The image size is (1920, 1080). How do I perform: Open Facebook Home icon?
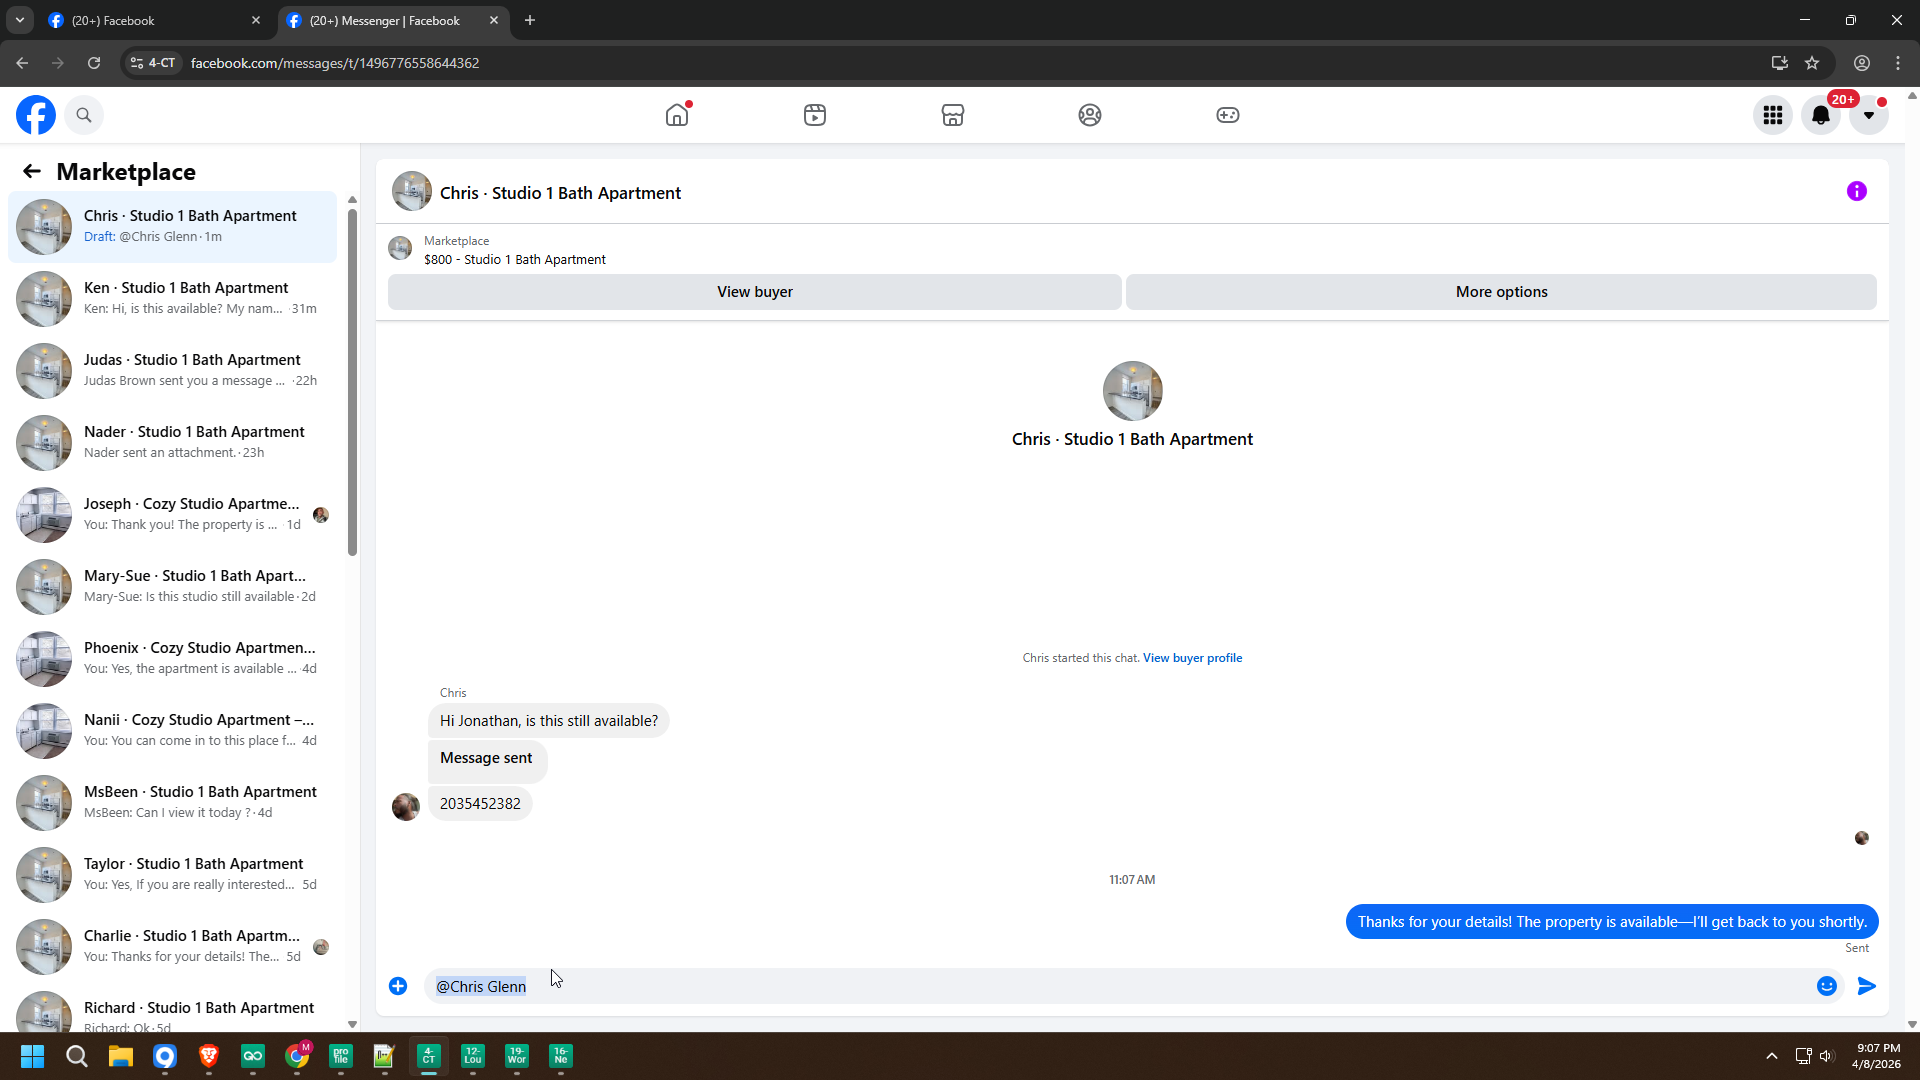[x=677, y=115]
